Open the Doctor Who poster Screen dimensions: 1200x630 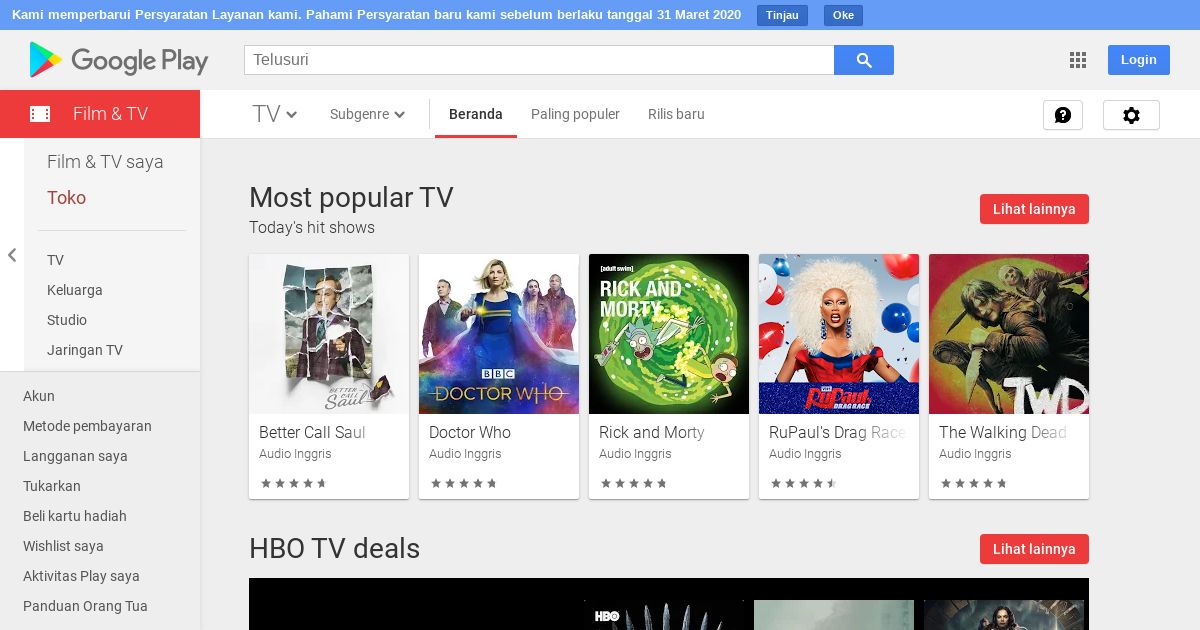click(499, 334)
